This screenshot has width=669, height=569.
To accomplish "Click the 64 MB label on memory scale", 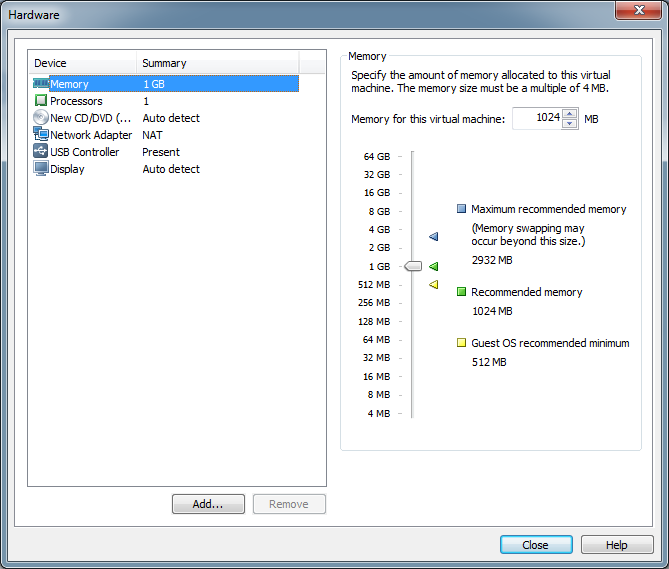I will tap(376, 340).
